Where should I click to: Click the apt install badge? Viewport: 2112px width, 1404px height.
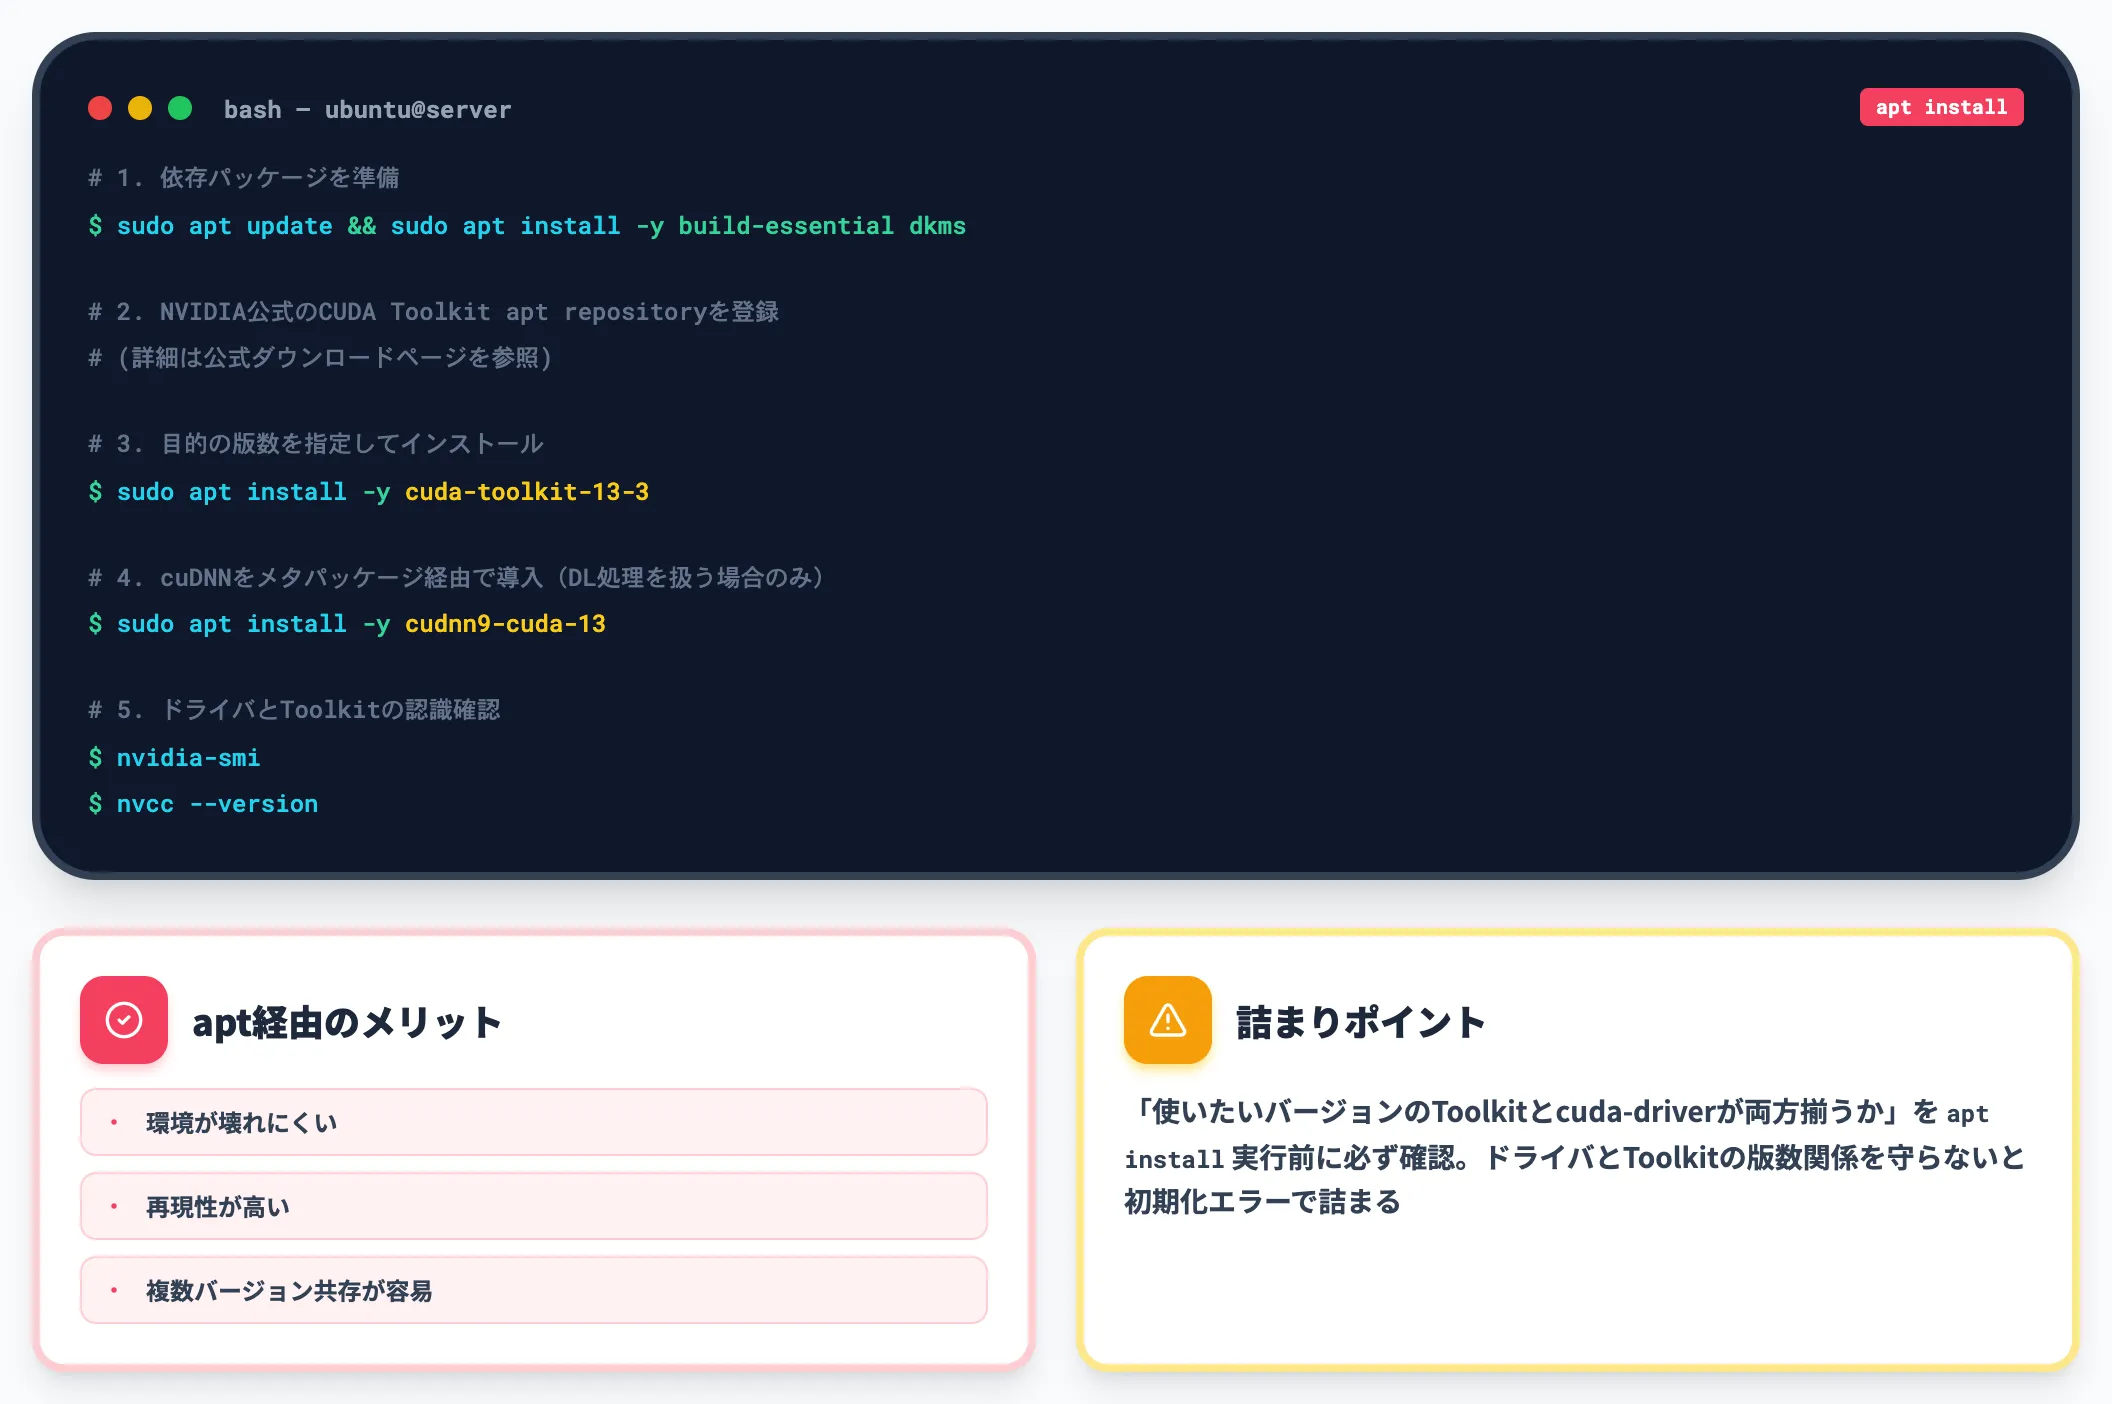1941,107
